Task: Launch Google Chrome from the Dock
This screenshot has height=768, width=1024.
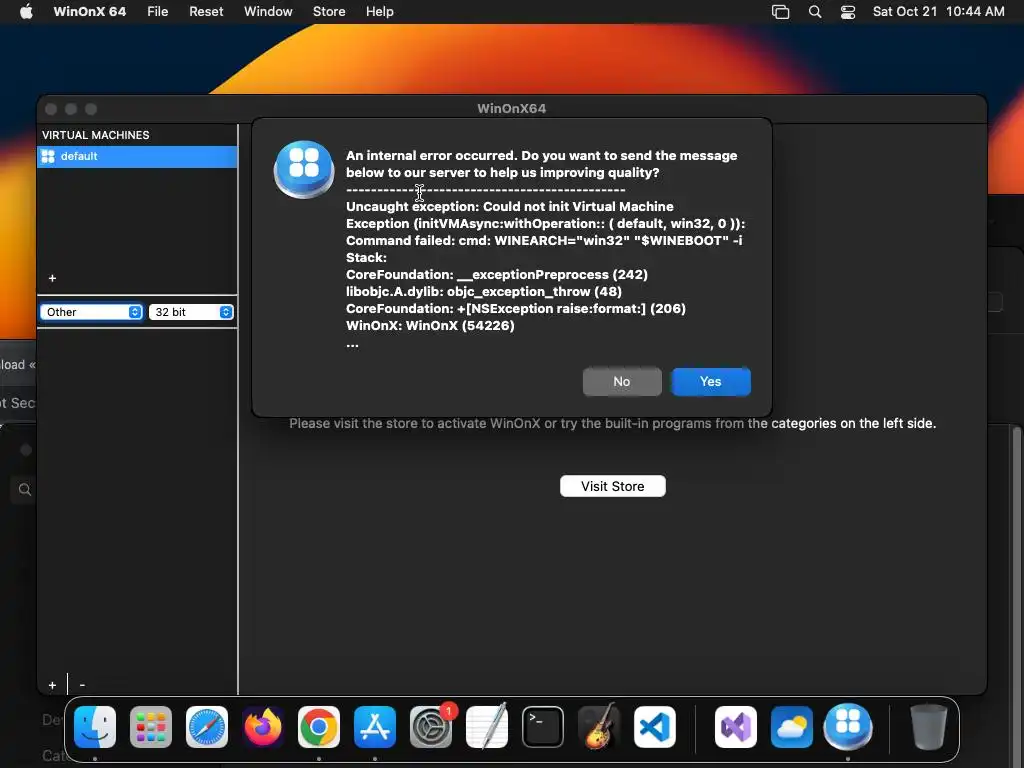Action: [x=319, y=727]
